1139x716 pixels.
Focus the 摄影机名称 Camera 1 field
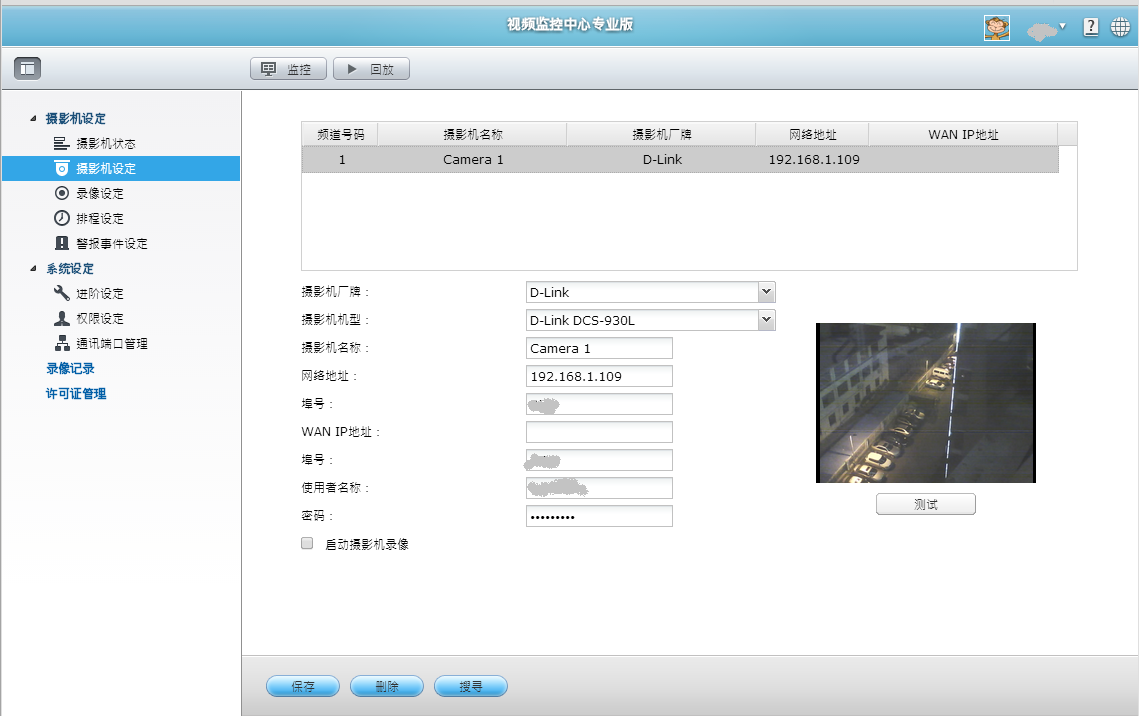(599, 349)
